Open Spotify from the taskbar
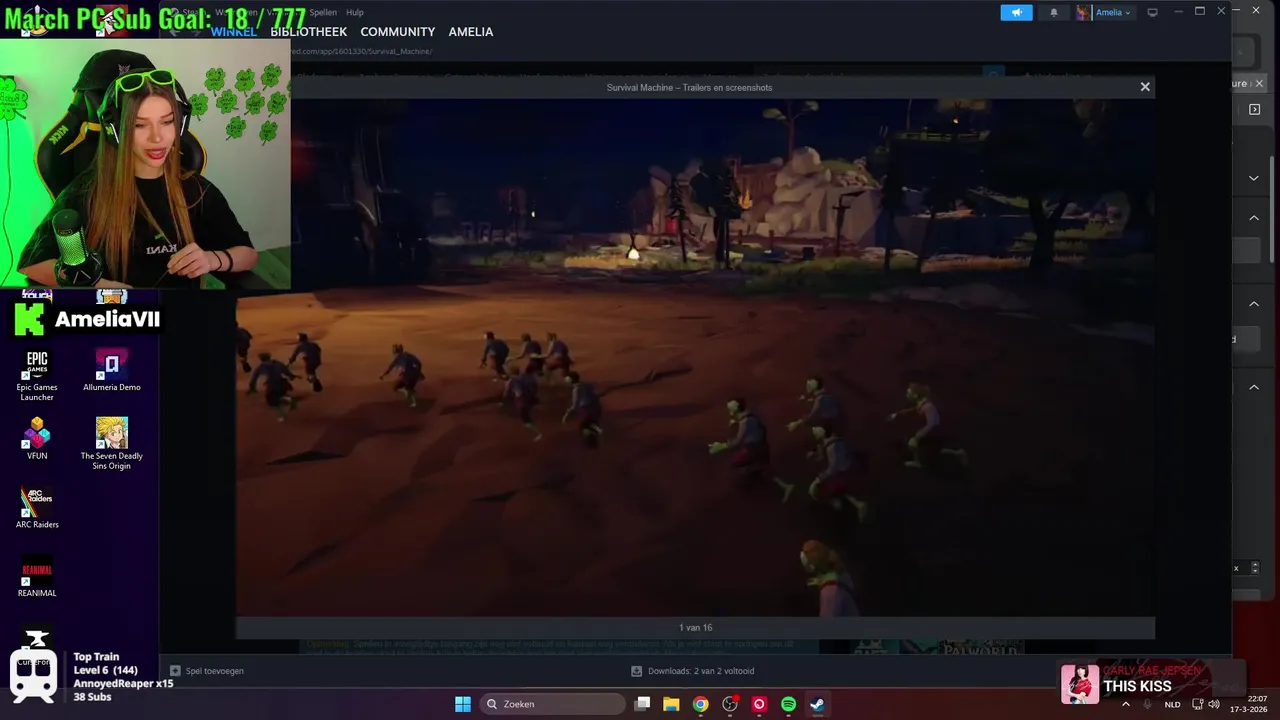The width and height of the screenshot is (1280, 720). (x=788, y=704)
